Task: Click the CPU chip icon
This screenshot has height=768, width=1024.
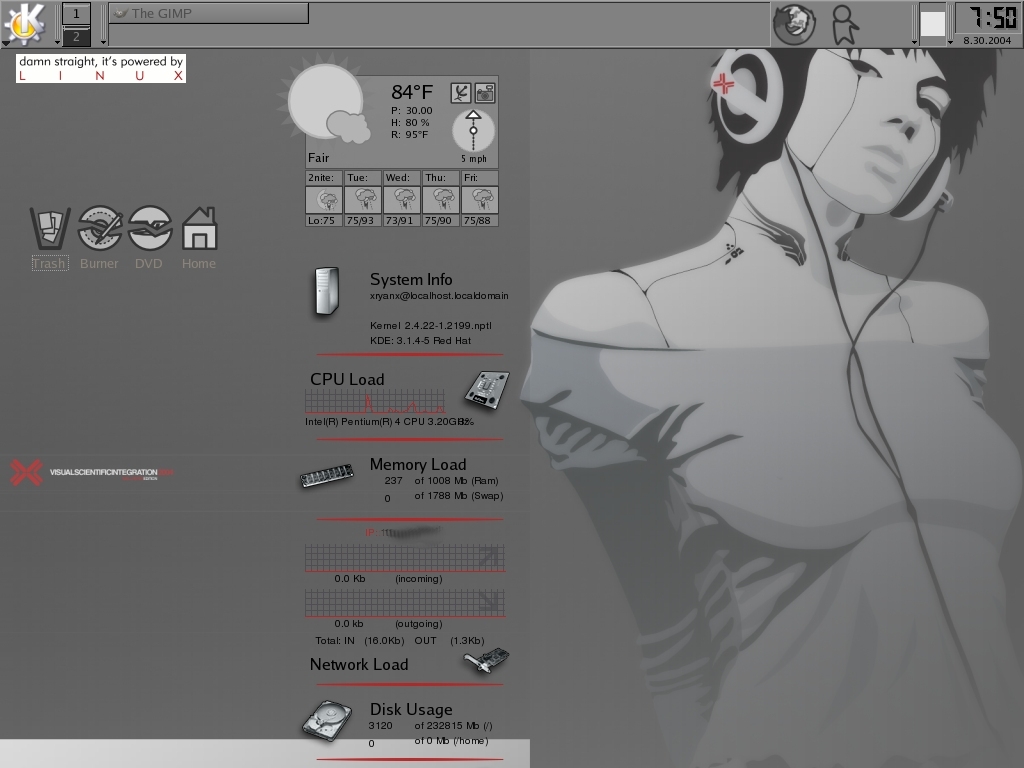Action: coord(487,390)
